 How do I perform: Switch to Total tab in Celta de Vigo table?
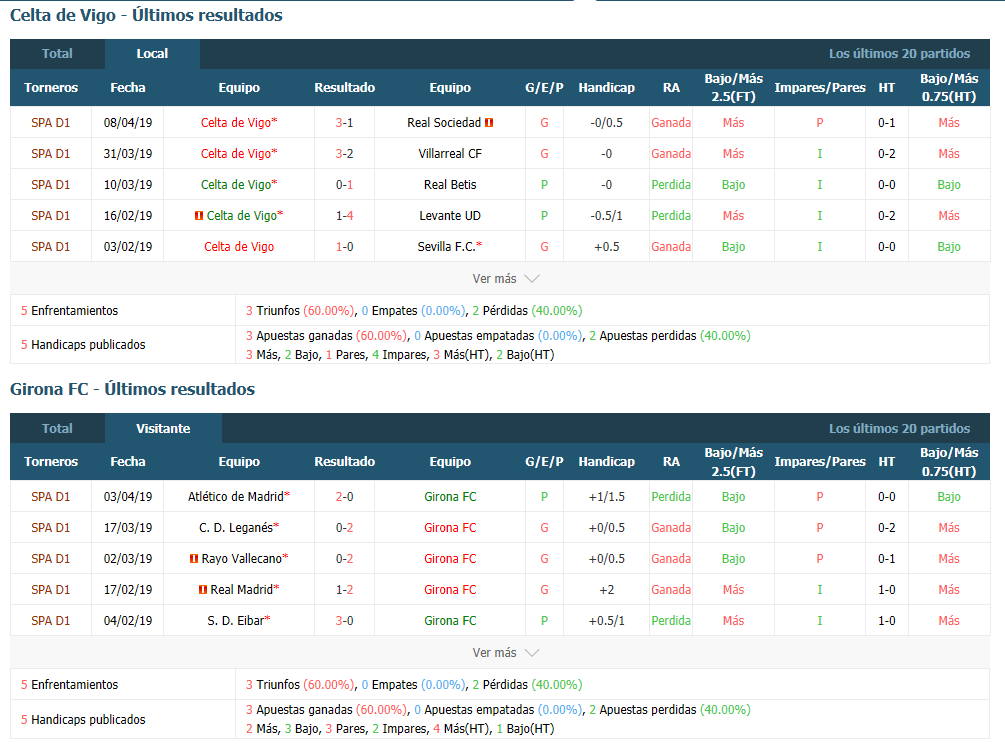[x=57, y=54]
